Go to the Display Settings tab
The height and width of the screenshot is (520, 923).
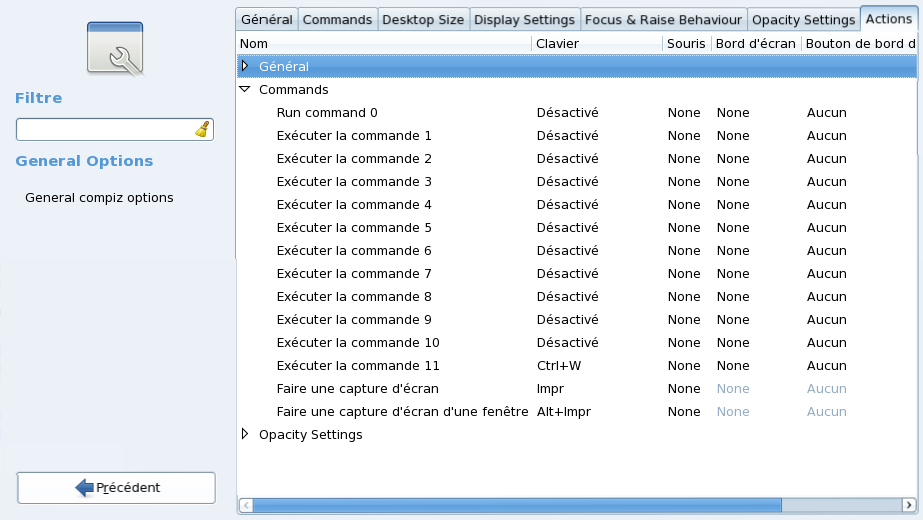click(524, 19)
